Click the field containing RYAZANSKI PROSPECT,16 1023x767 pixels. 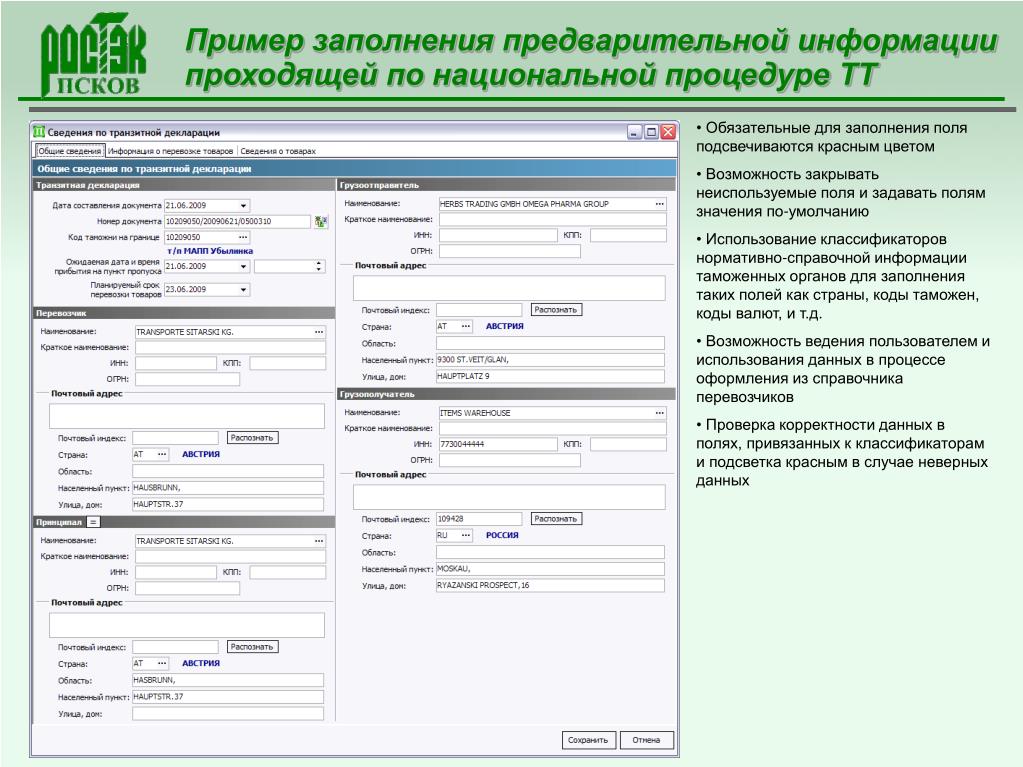coord(551,586)
